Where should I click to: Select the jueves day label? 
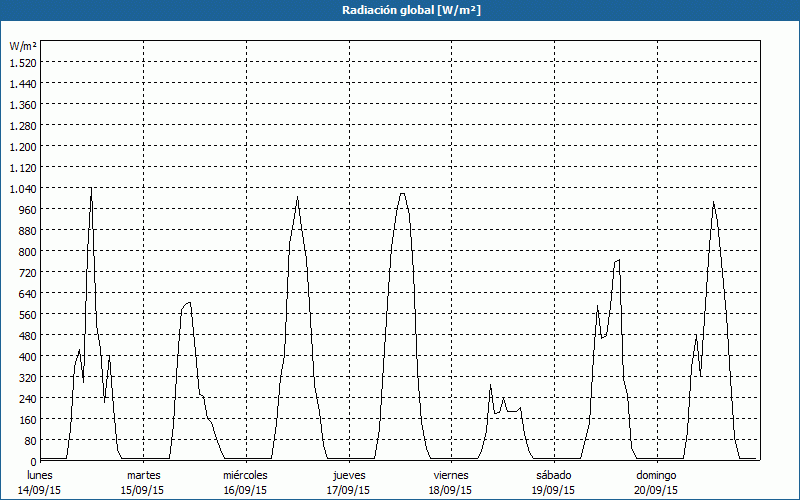pos(348,475)
